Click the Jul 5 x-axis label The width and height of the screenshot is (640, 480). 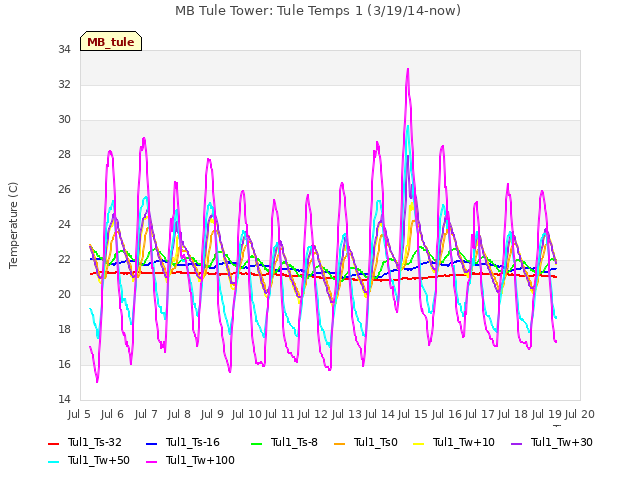click(x=79, y=414)
